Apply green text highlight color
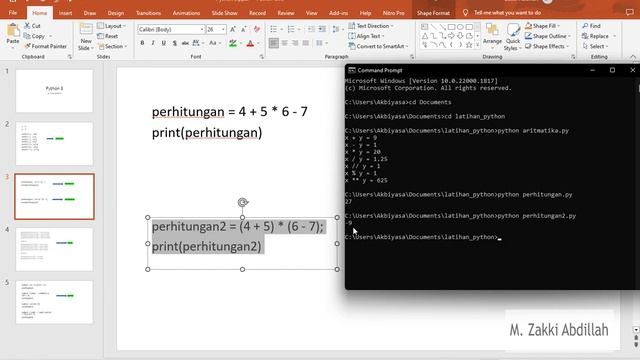 [x=233, y=43]
